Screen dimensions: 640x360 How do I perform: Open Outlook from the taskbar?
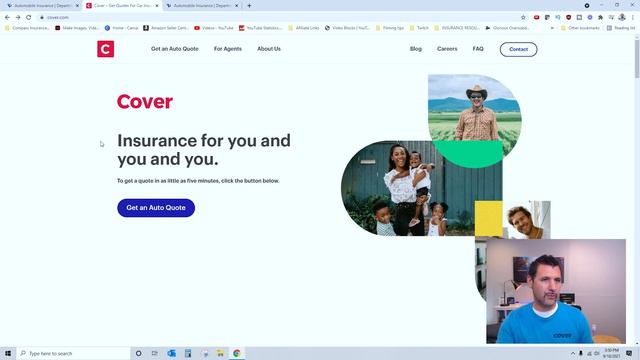click(x=171, y=353)
